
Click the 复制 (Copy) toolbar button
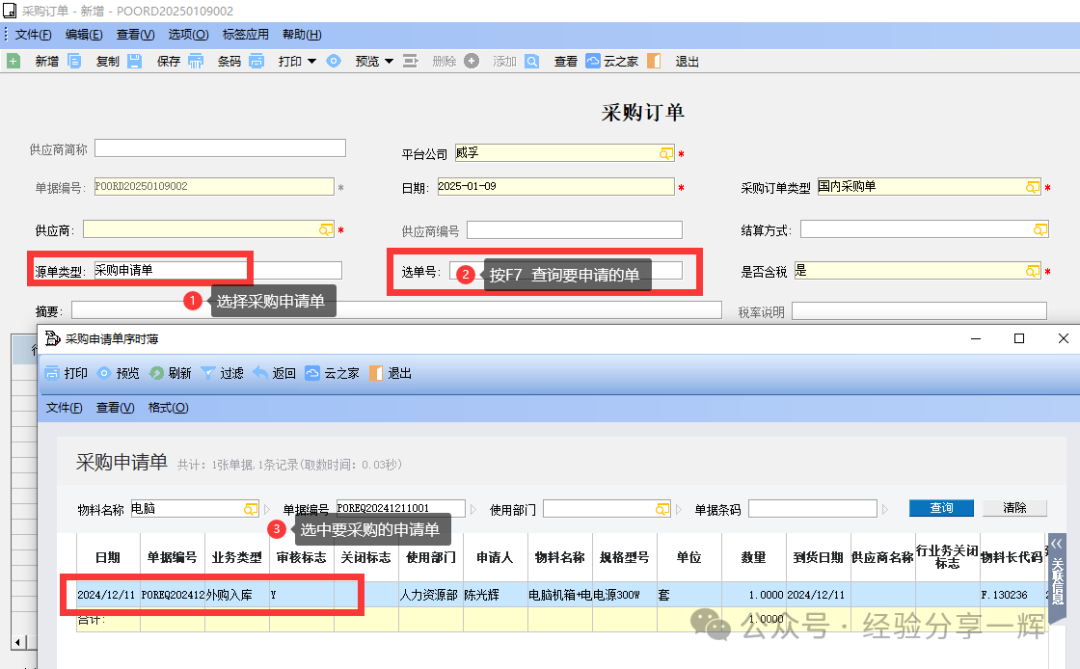[x=107, y=61]
